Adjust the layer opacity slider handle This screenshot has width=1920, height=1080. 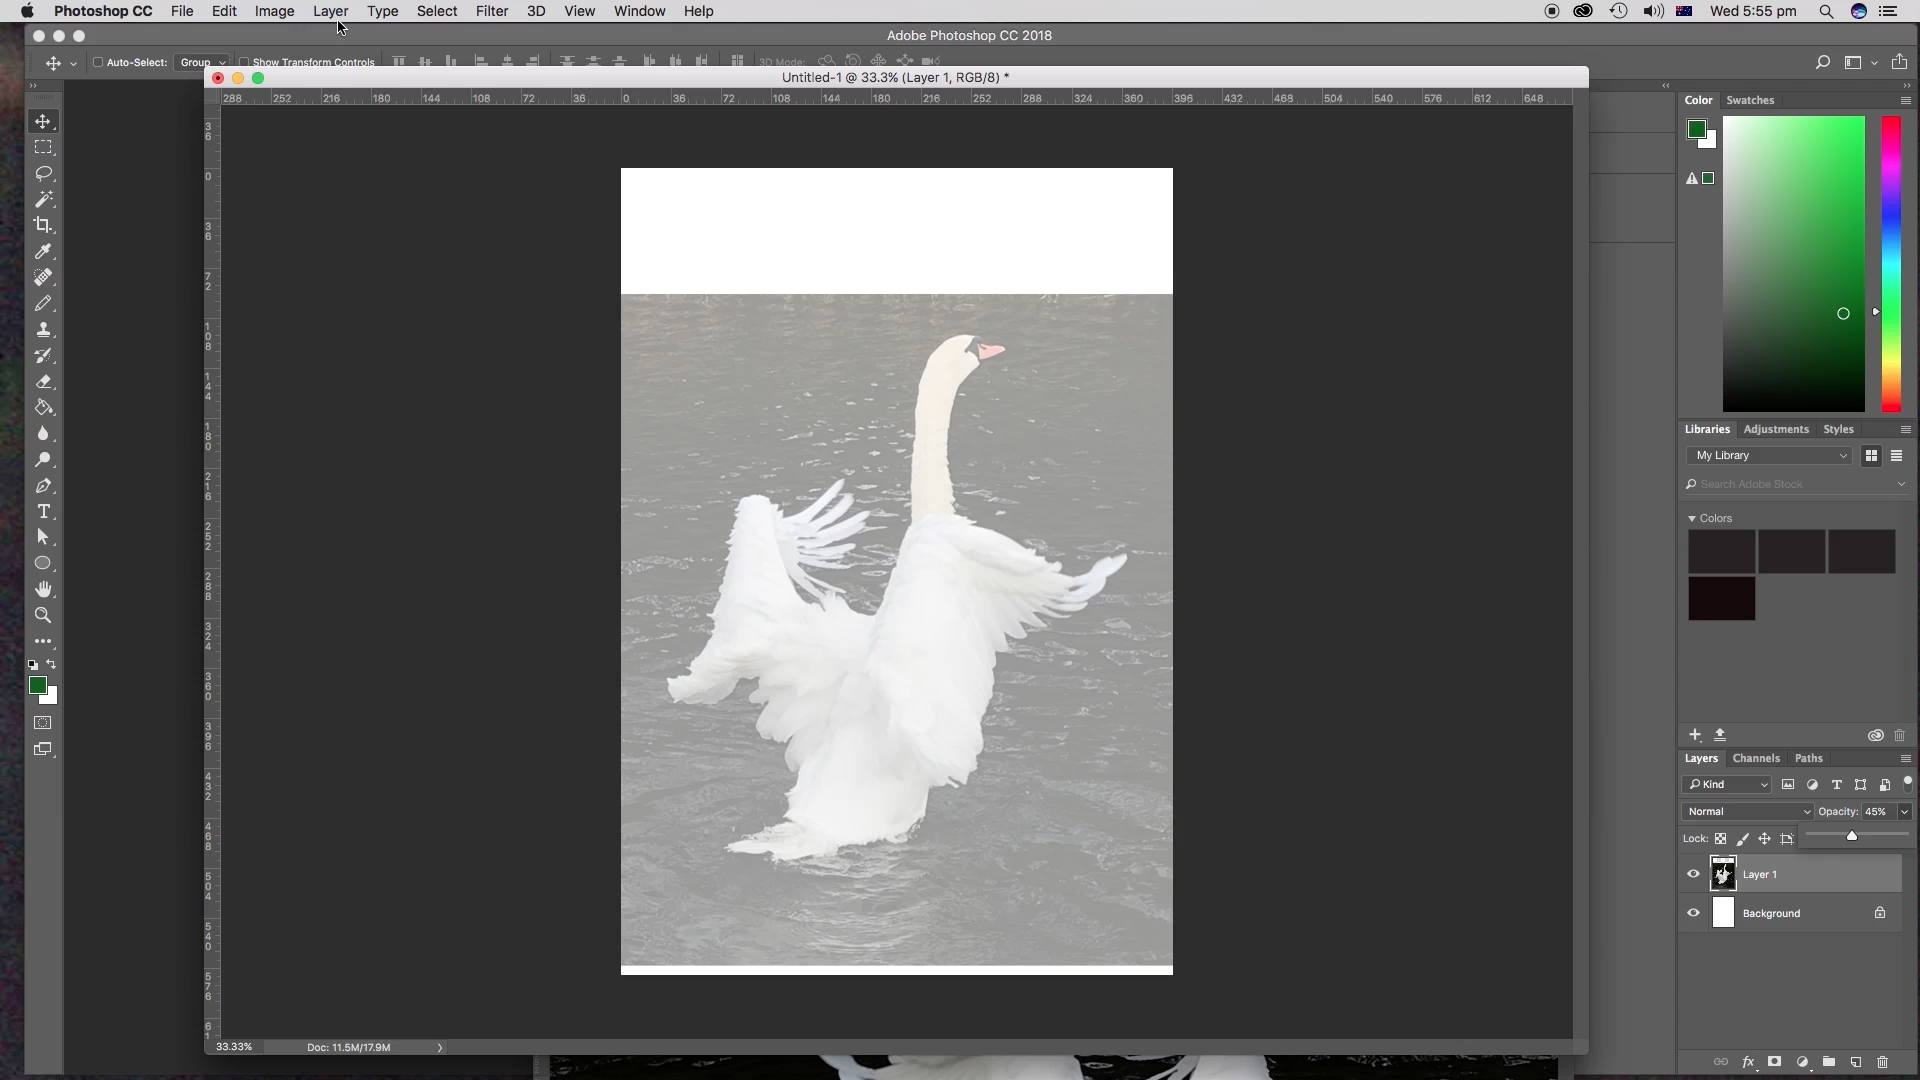(1852, 836)
